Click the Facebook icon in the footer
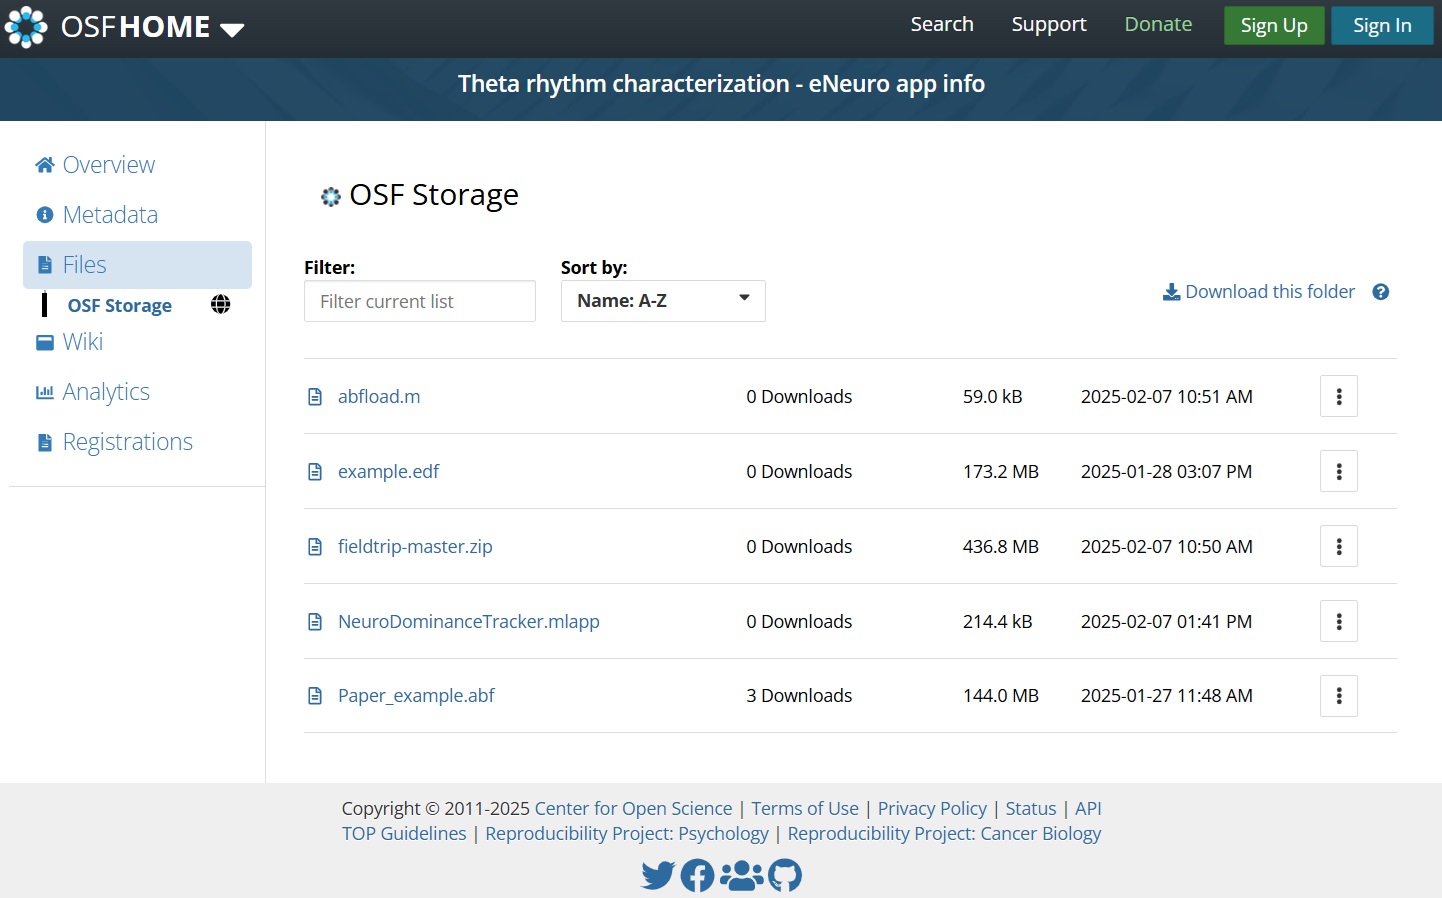Viewport: 1442px width, 898px height. (x=697, y=874)
